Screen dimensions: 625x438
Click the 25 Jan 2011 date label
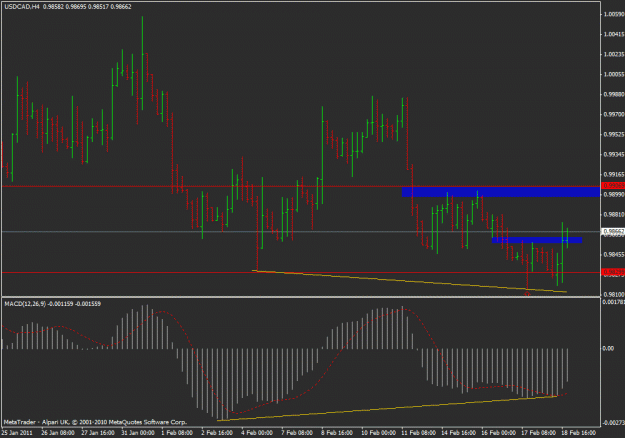[17, 432]
